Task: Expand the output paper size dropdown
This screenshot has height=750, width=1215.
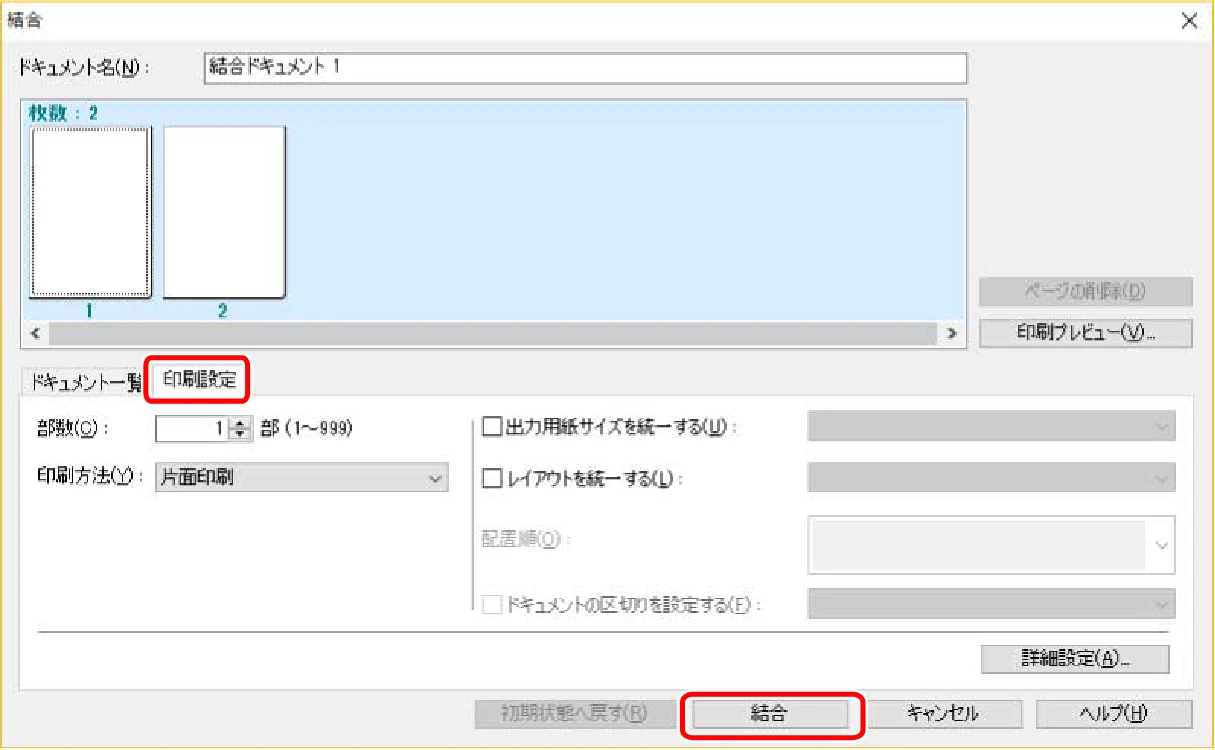Action: point(991,427)
